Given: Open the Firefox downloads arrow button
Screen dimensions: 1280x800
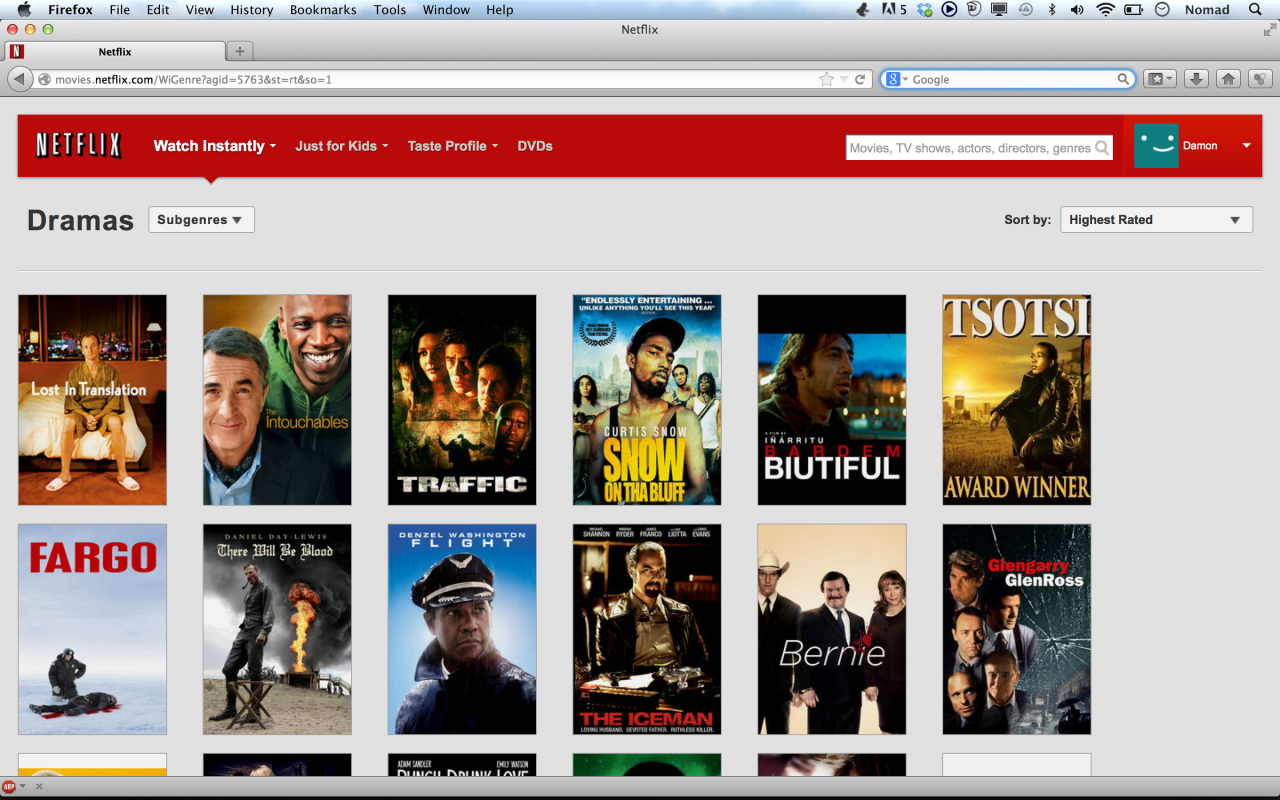Looking at the screenshot, I should [1196, 79].
